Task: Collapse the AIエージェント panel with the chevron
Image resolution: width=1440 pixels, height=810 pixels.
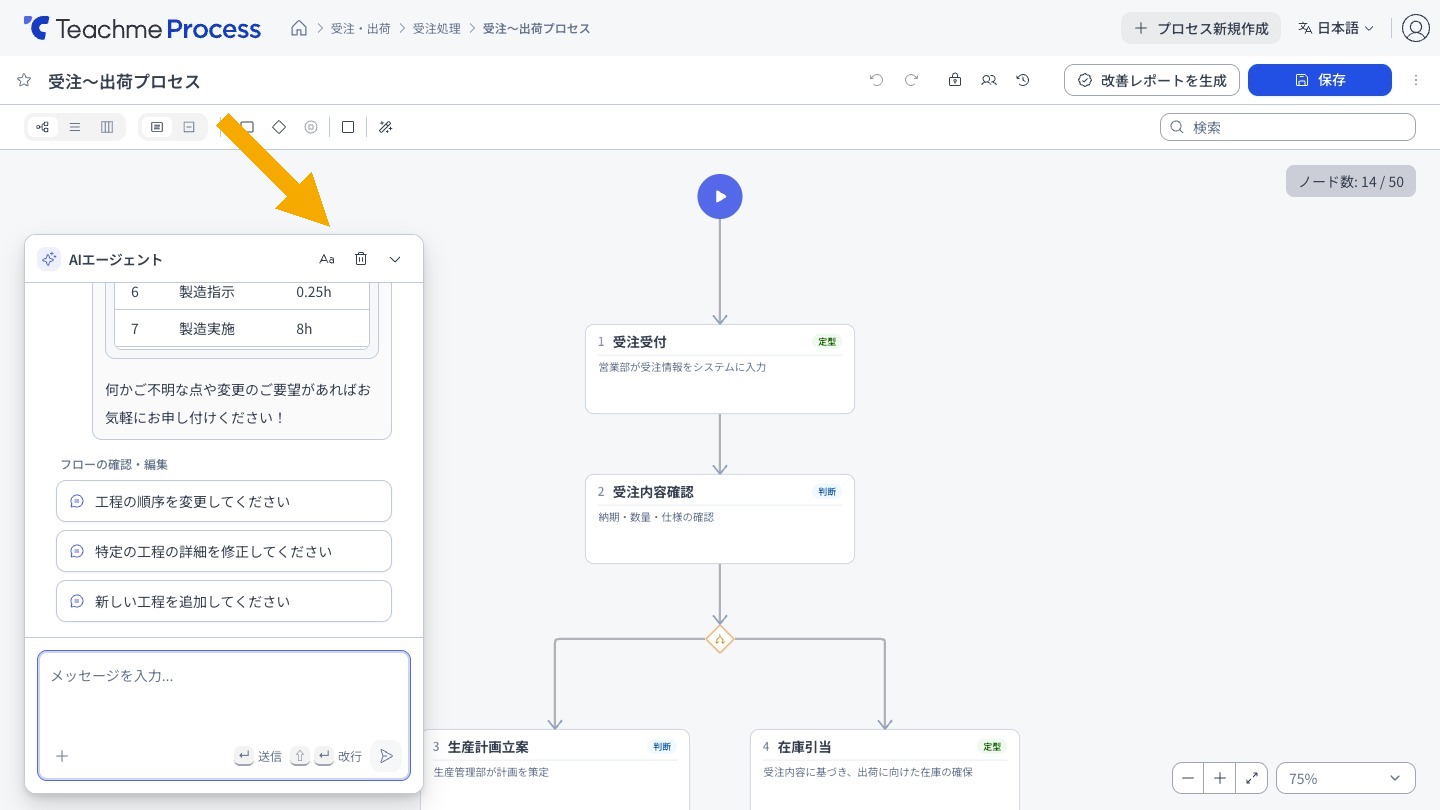Action: coord(395,259)
